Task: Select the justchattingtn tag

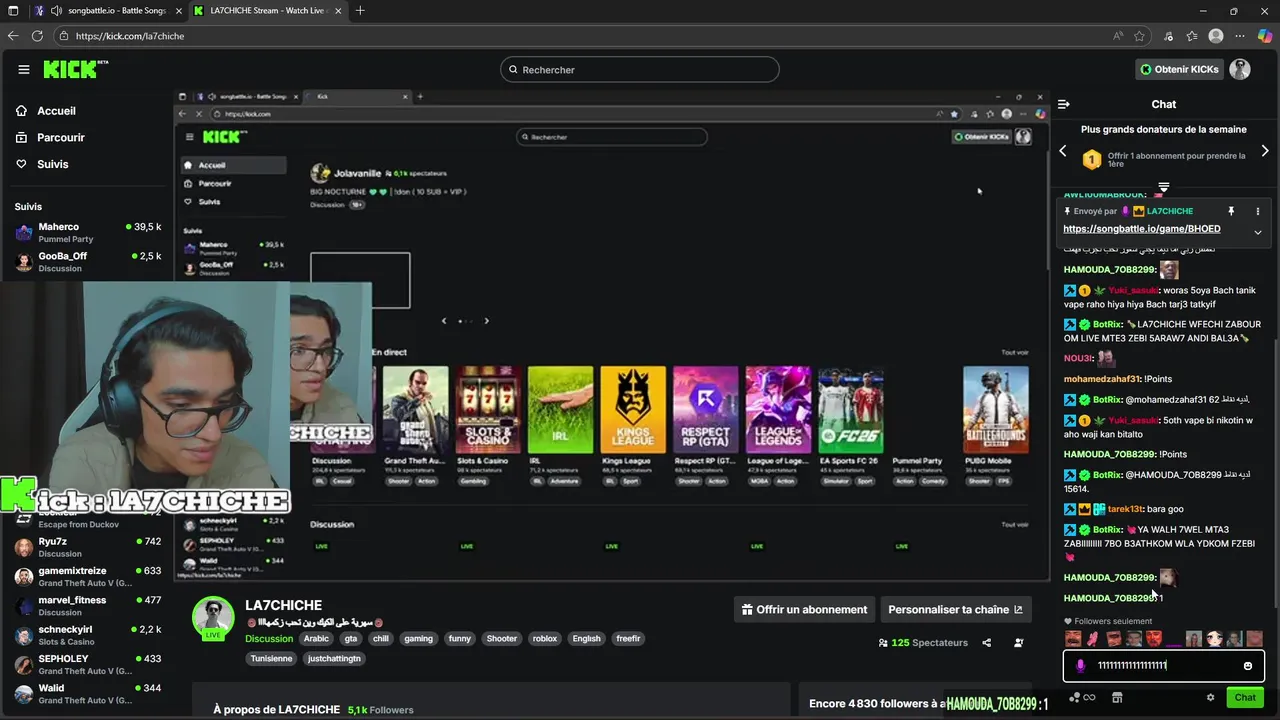Action: (x=335, y=659)
